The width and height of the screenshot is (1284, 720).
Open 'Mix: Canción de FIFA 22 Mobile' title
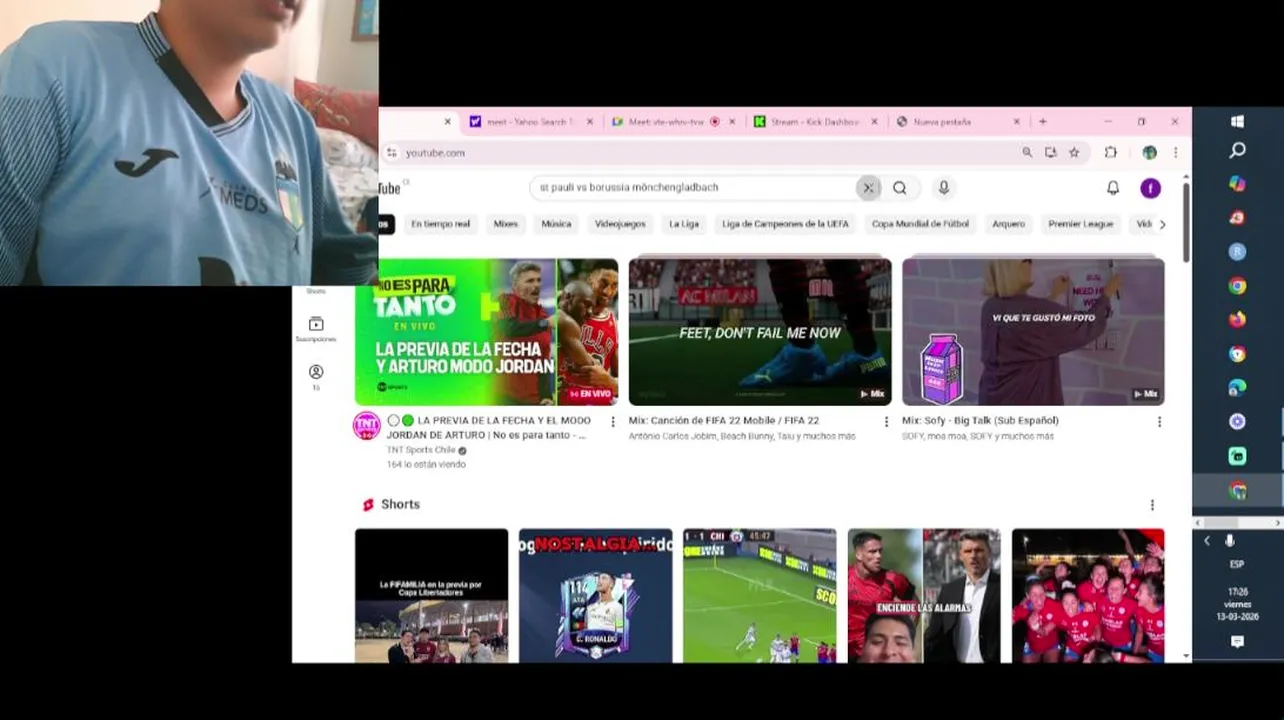724,421
